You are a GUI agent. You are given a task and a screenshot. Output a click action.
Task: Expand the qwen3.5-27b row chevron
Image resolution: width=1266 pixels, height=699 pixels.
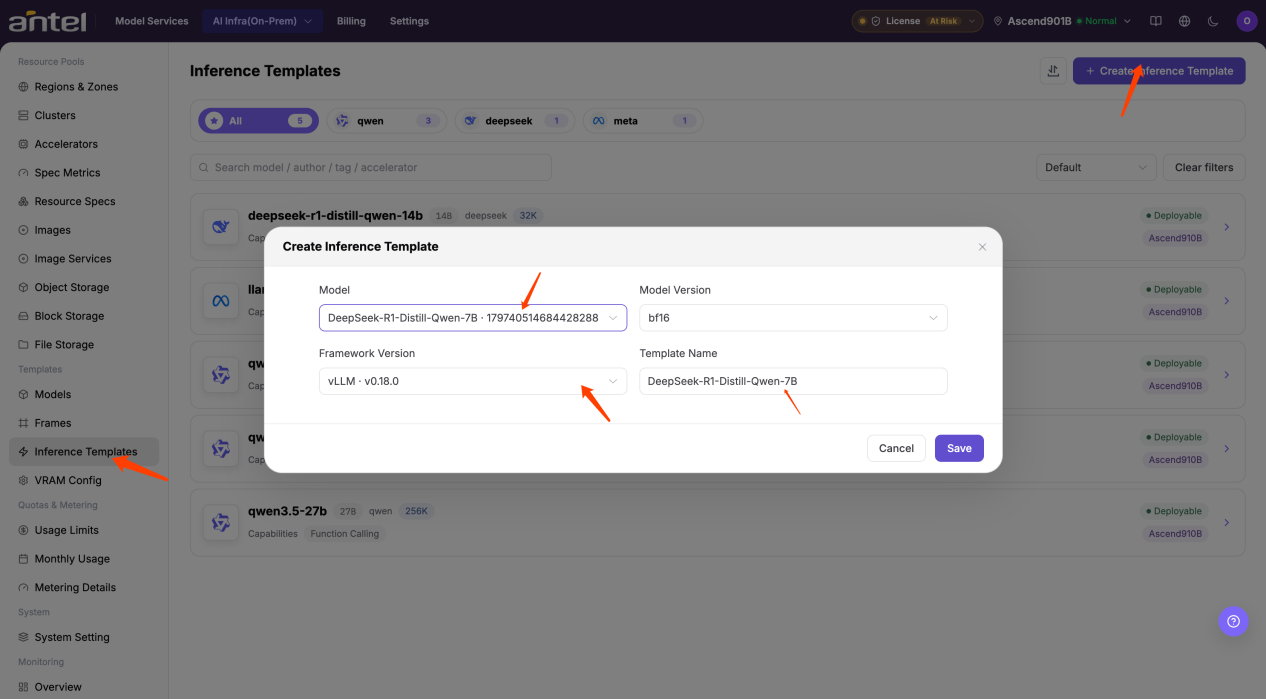[x=1227, y=522]
